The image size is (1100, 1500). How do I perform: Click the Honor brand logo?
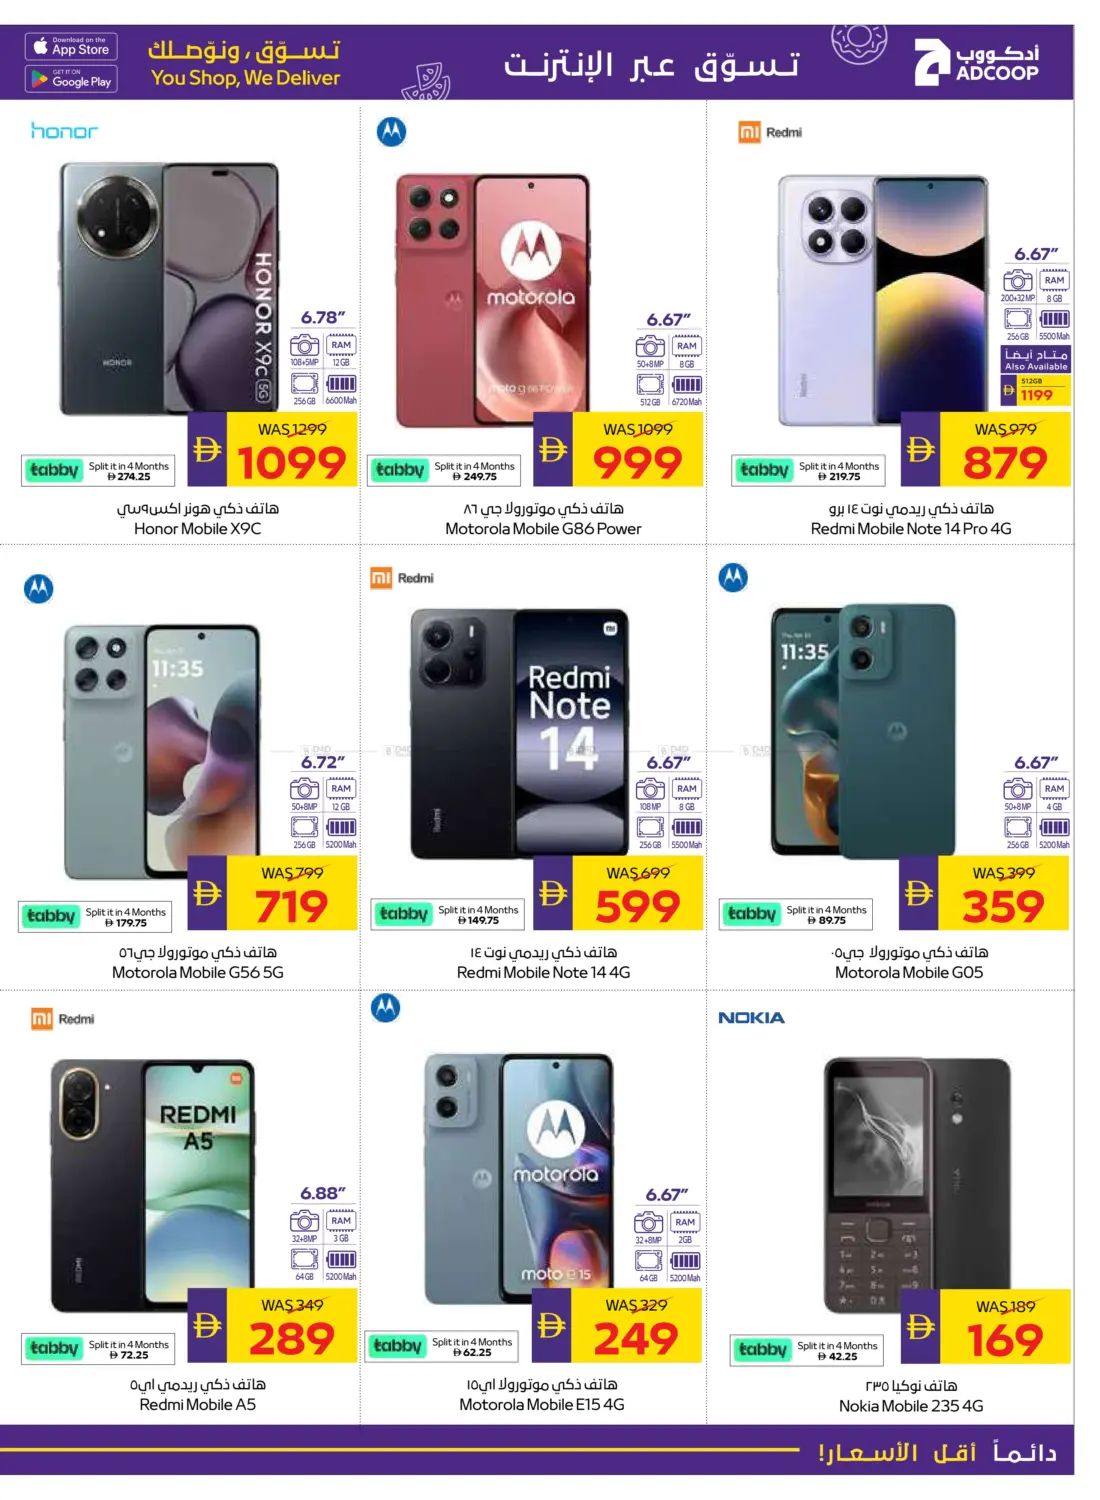tap(64, 131)
